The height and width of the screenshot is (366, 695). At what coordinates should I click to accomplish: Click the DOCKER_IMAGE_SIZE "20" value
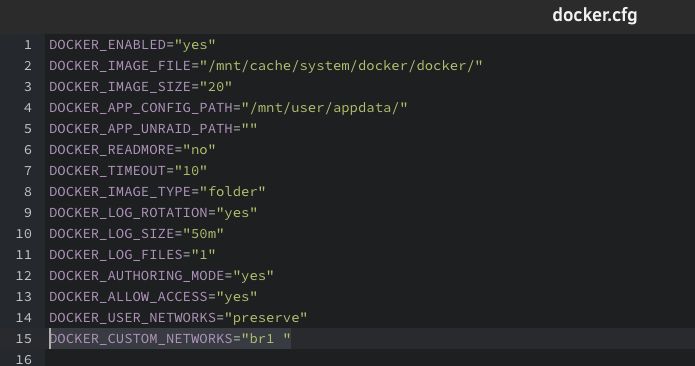point(216,86)
